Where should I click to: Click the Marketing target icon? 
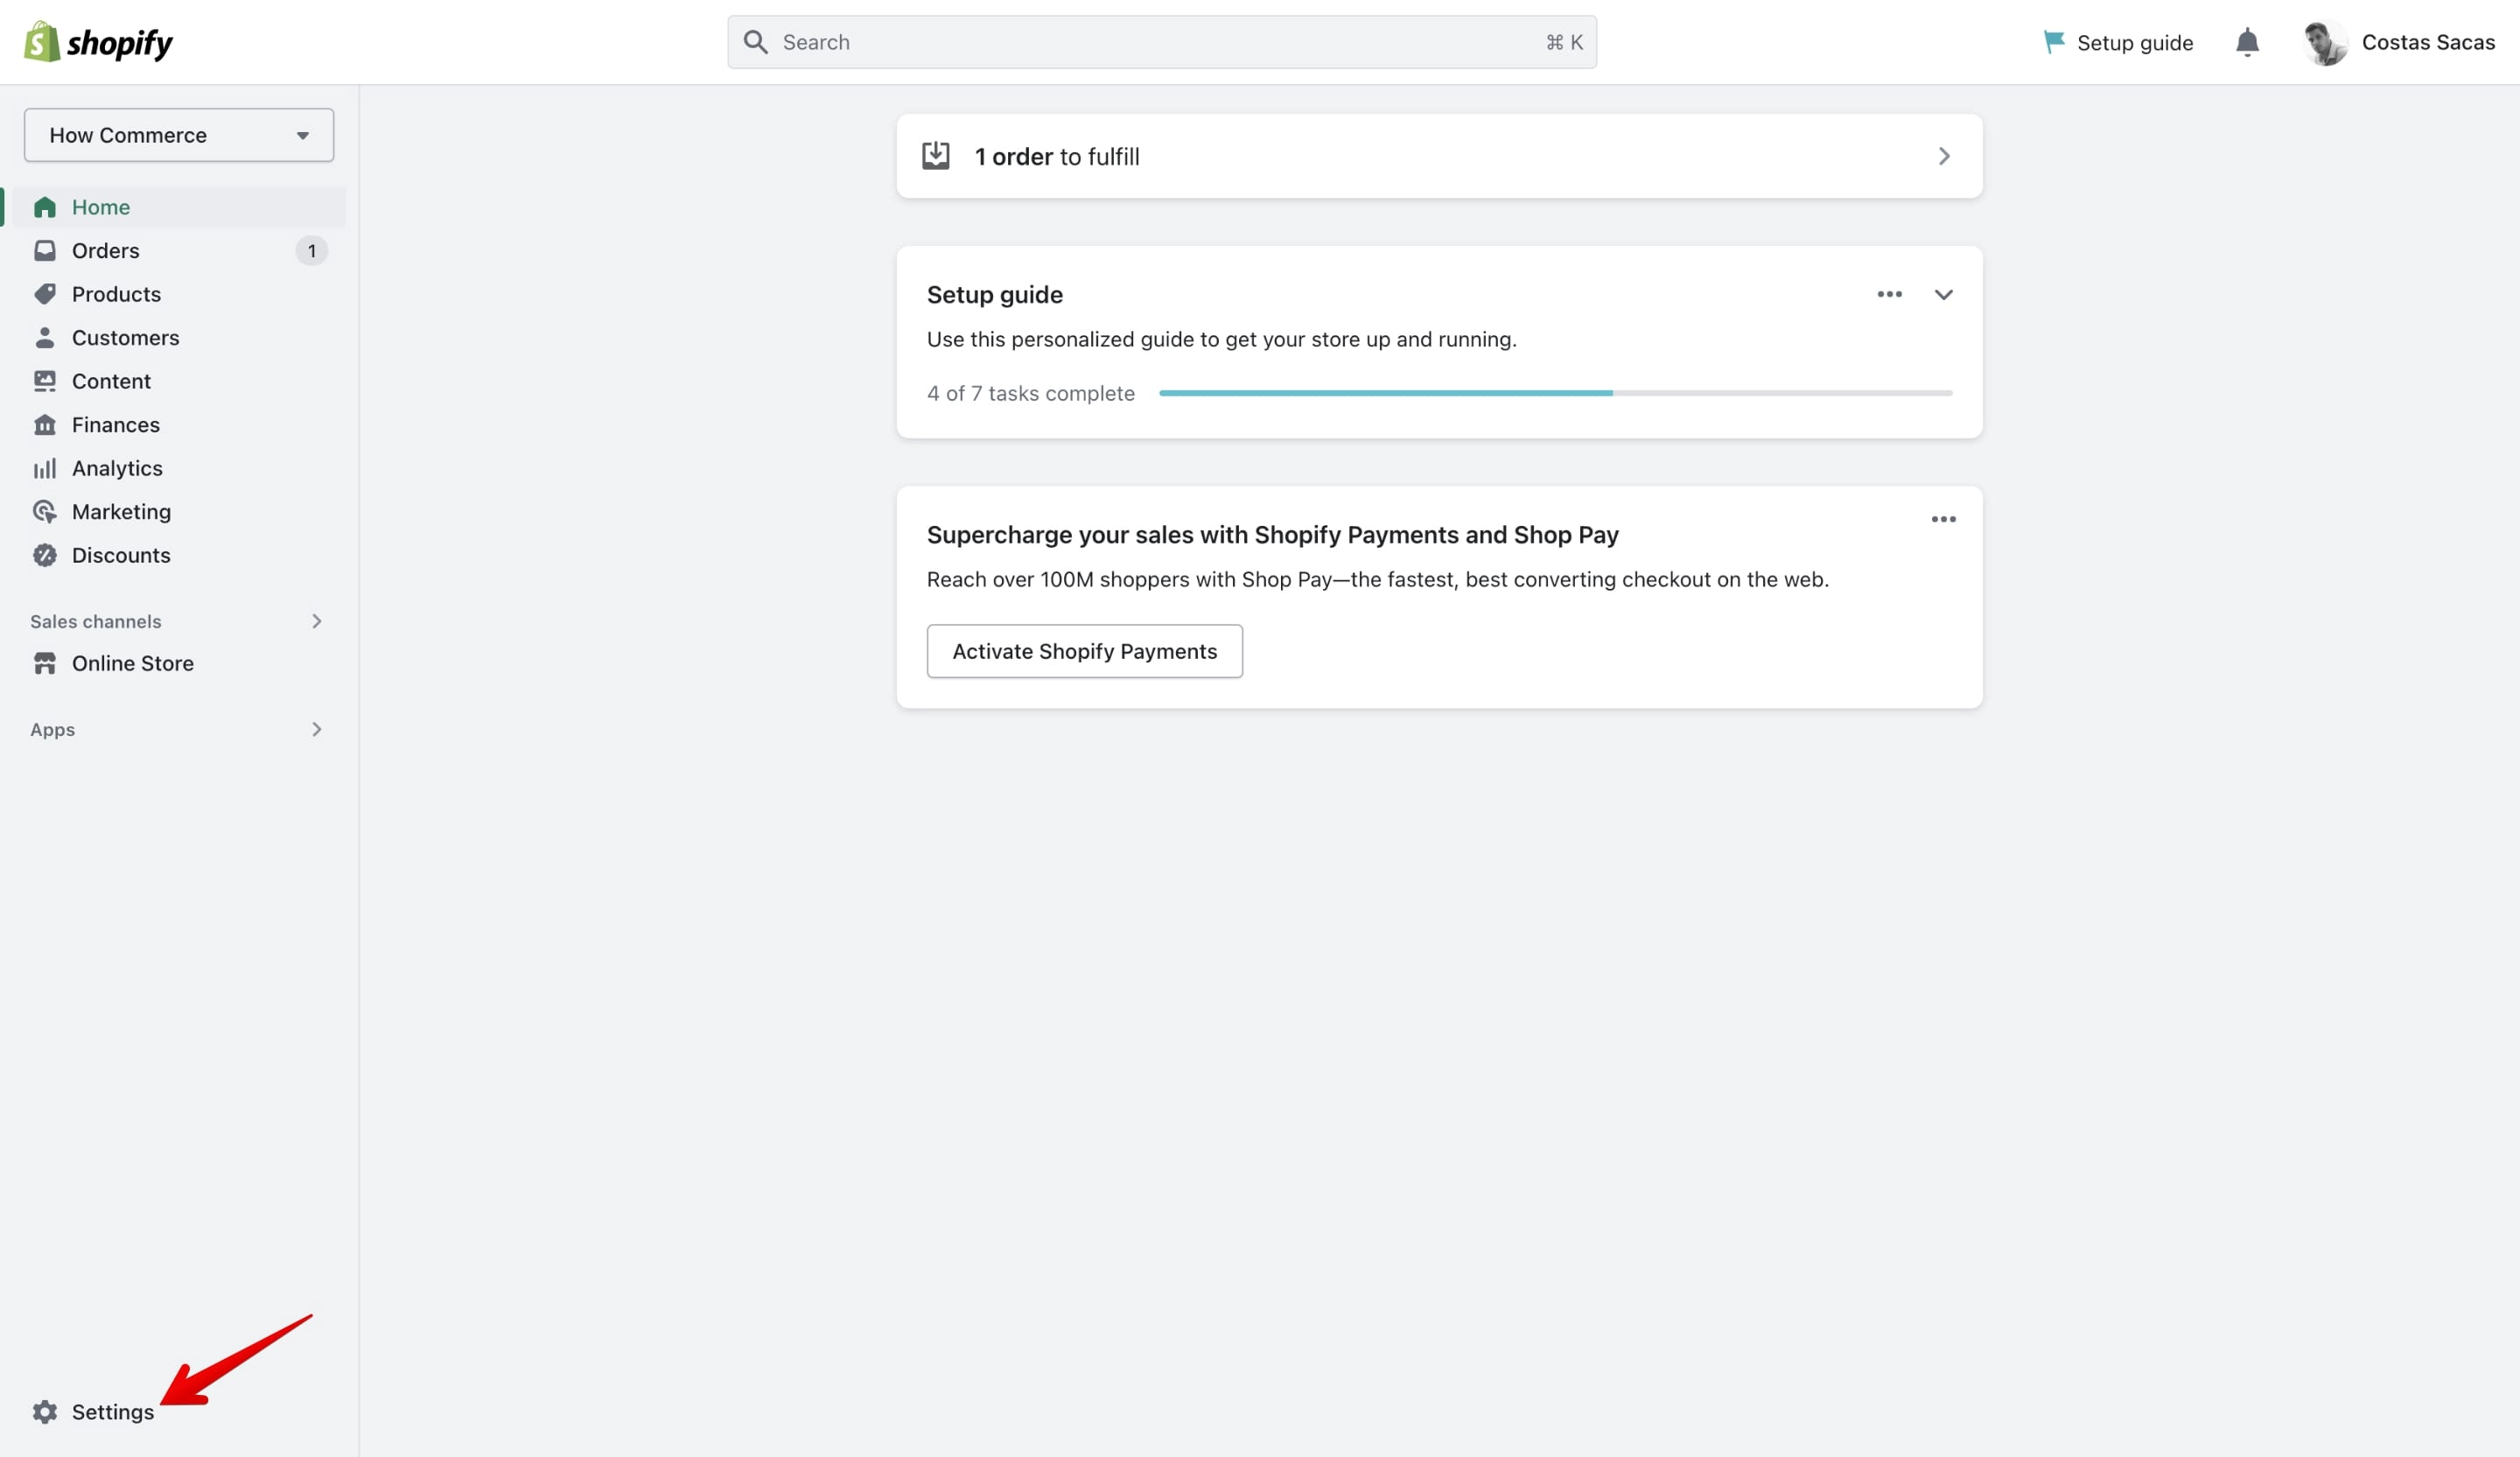point(45,511)
